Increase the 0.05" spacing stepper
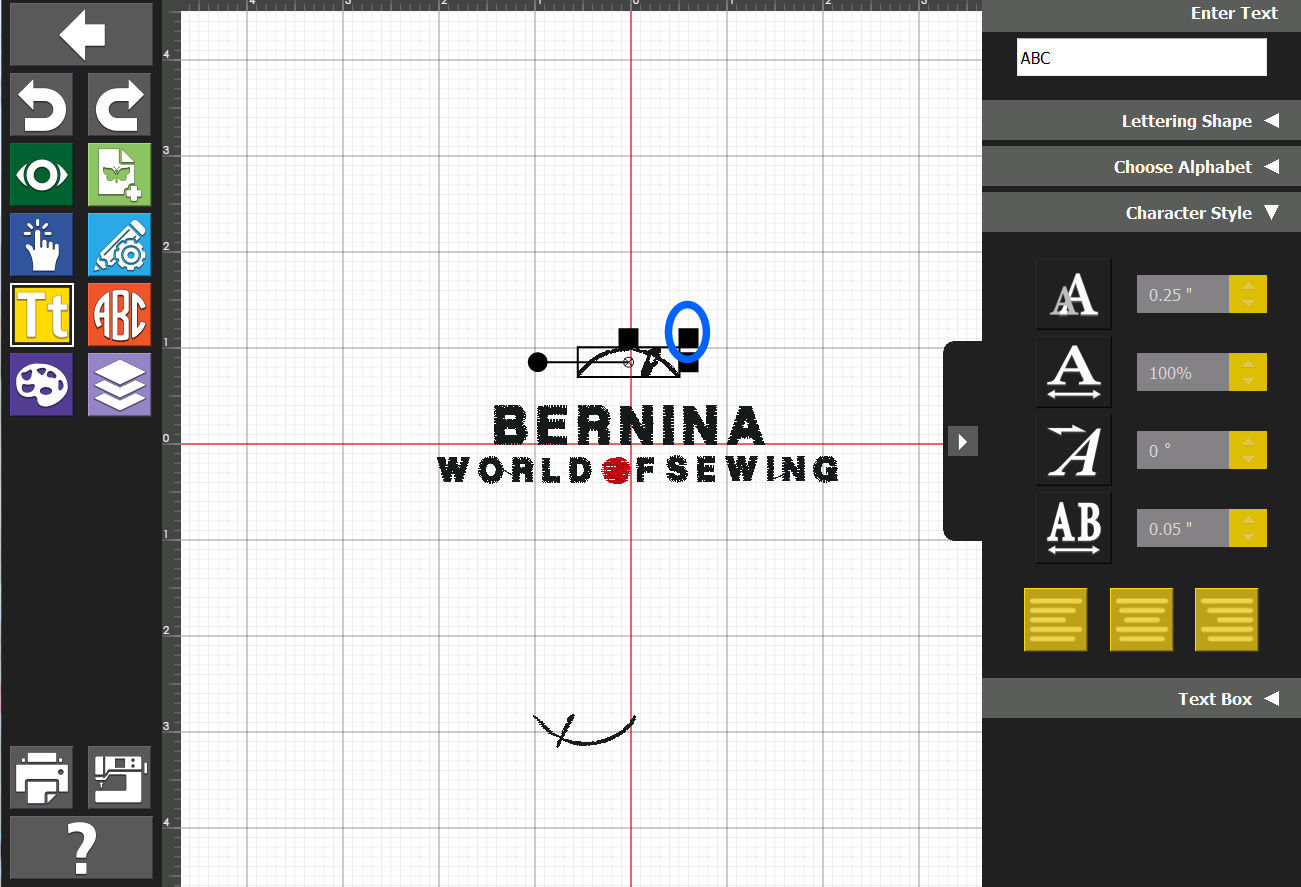Viewport: 1301px width, 887px height. [1247, 520]
